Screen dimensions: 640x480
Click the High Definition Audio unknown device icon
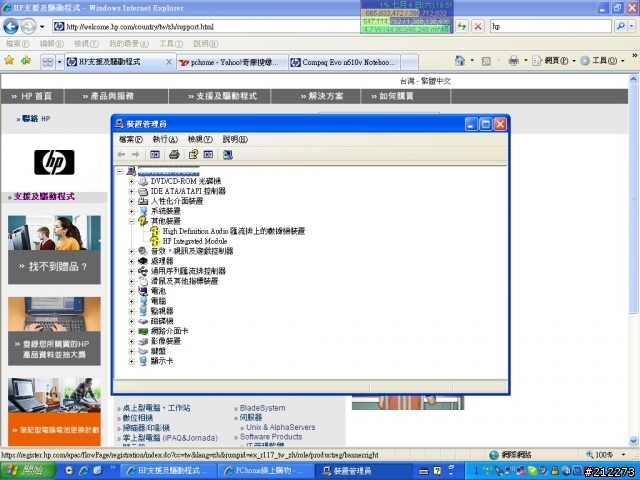tap(155, 231)
